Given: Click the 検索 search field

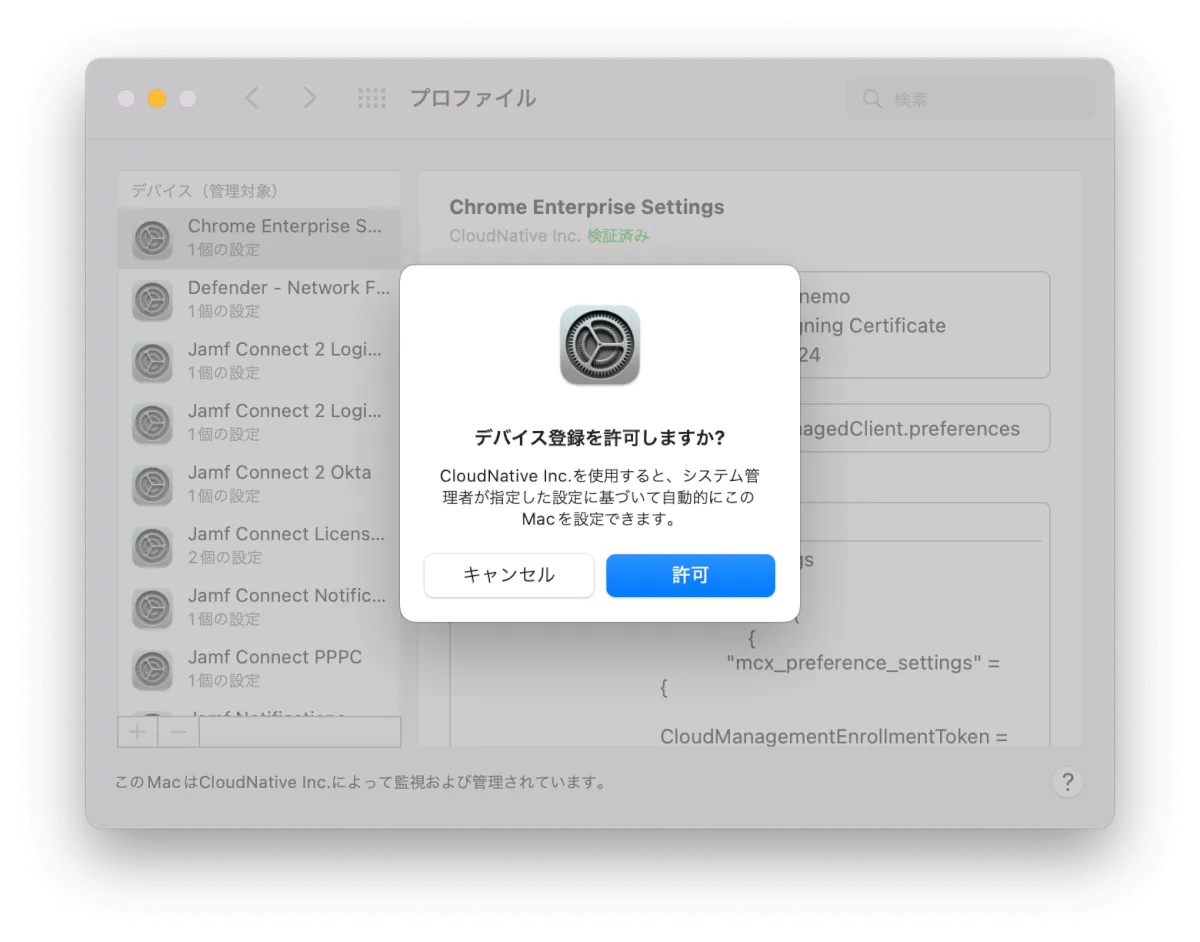Looking at the screenshot, I should point(971,99).
